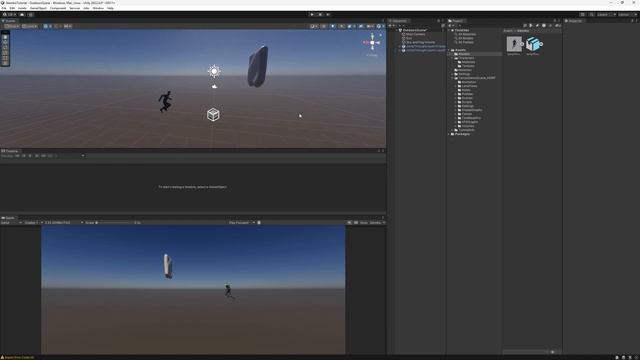Open the Help menu

(x=110, y=8)
